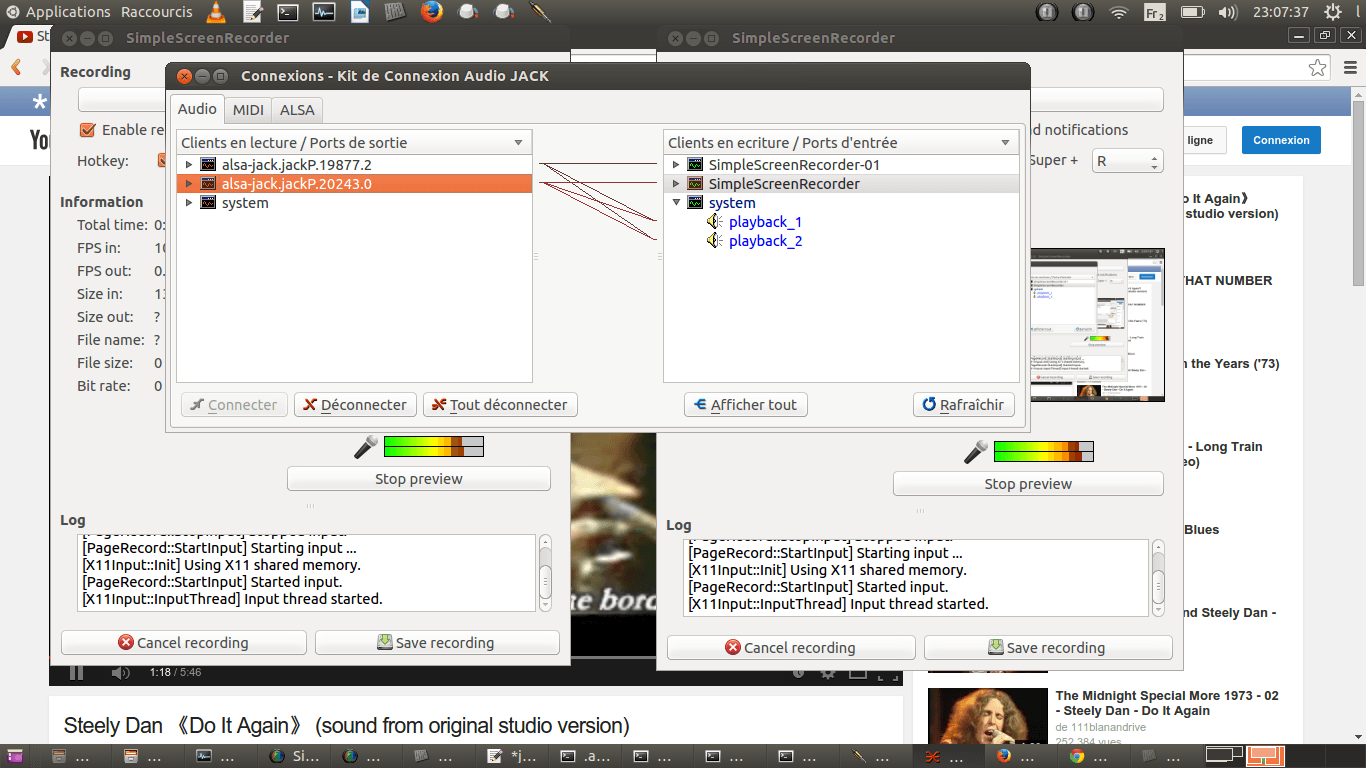This screenshot has width=1366, height=768.
Task: Open The Midnight Special More 1973 video link
Action: 1167,703
